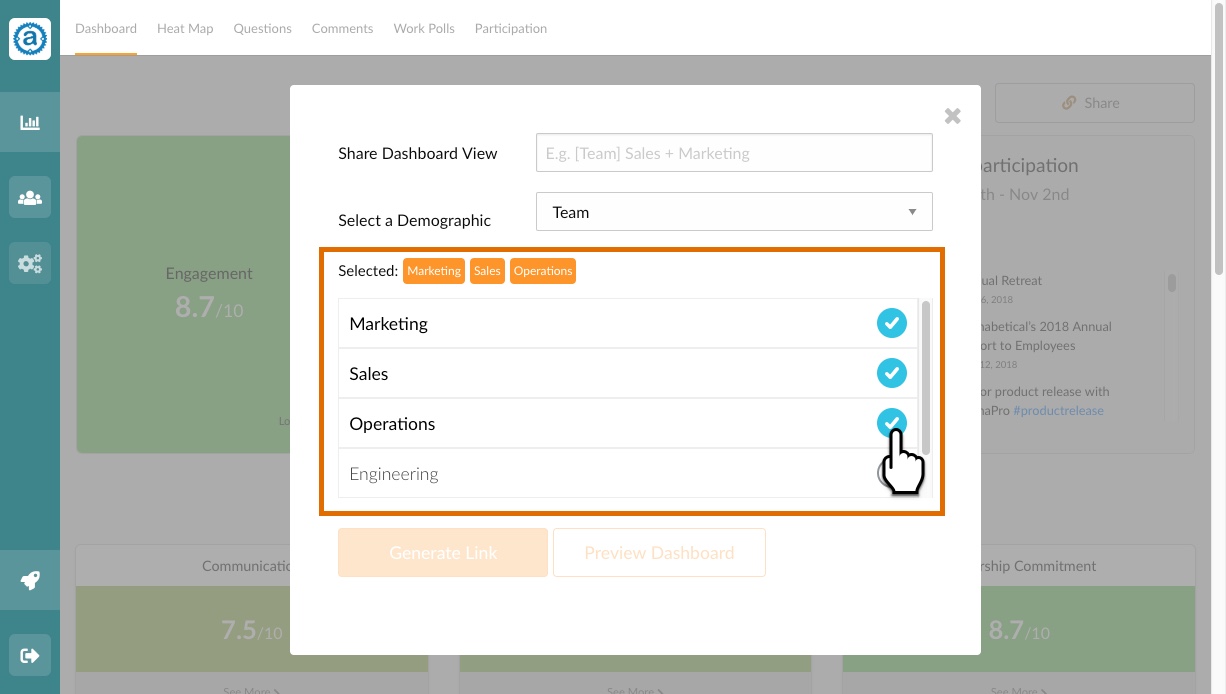Uncheck the Sales team checkmark
Image resolution: width=1226 pixels, height=694 pixels.
click(892, 374)
